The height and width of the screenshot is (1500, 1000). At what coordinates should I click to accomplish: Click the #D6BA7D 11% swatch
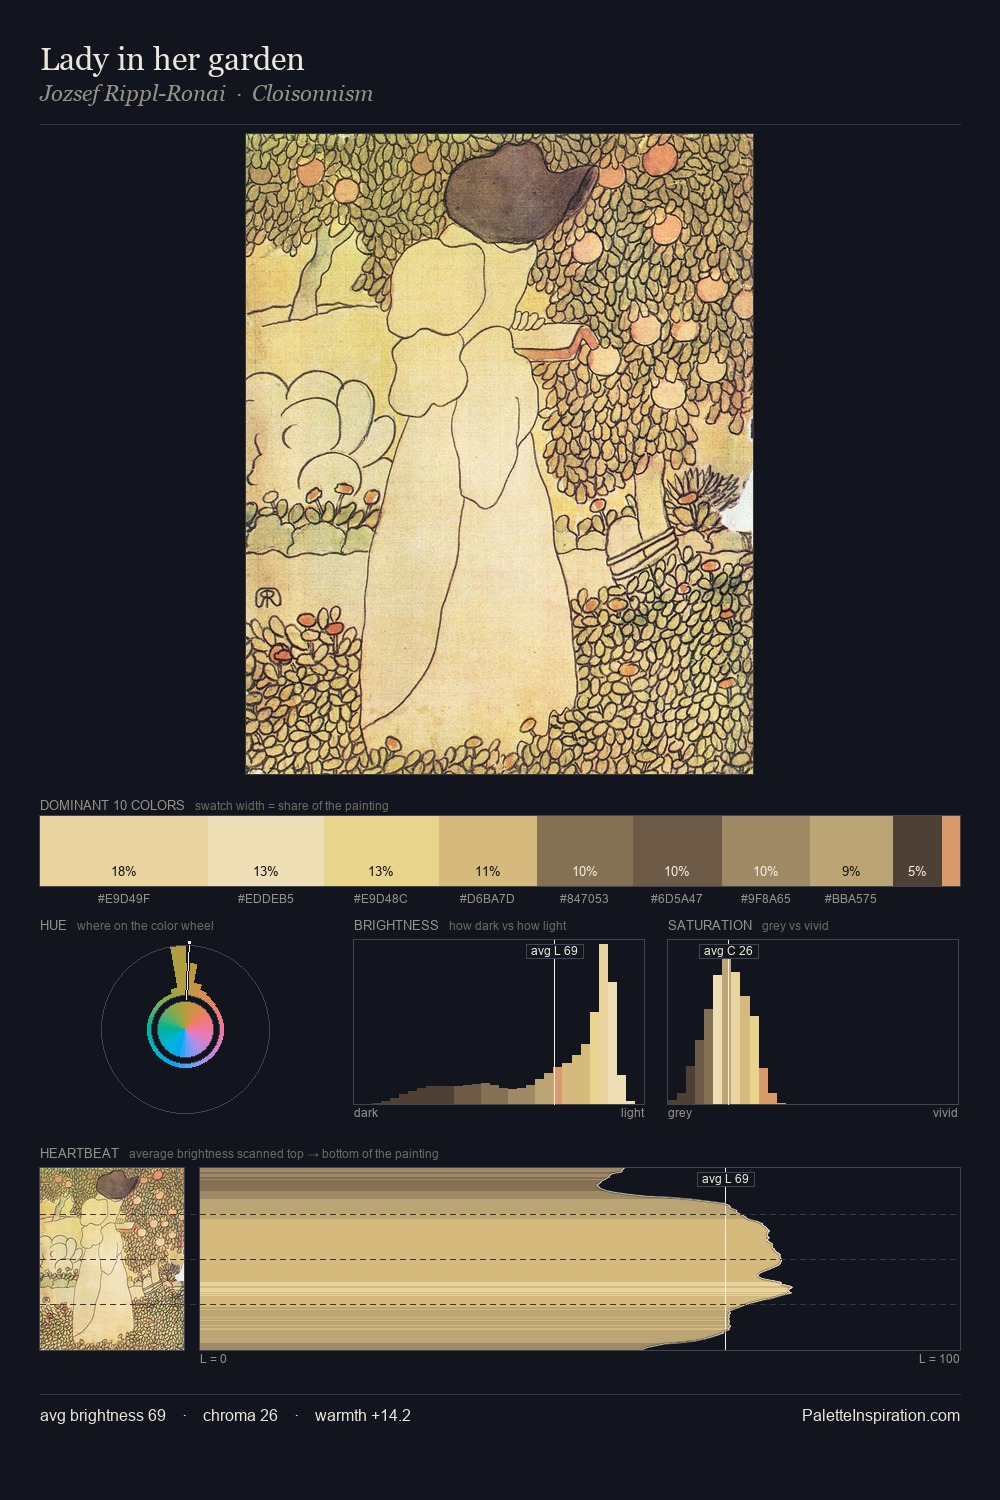point(488,851)
